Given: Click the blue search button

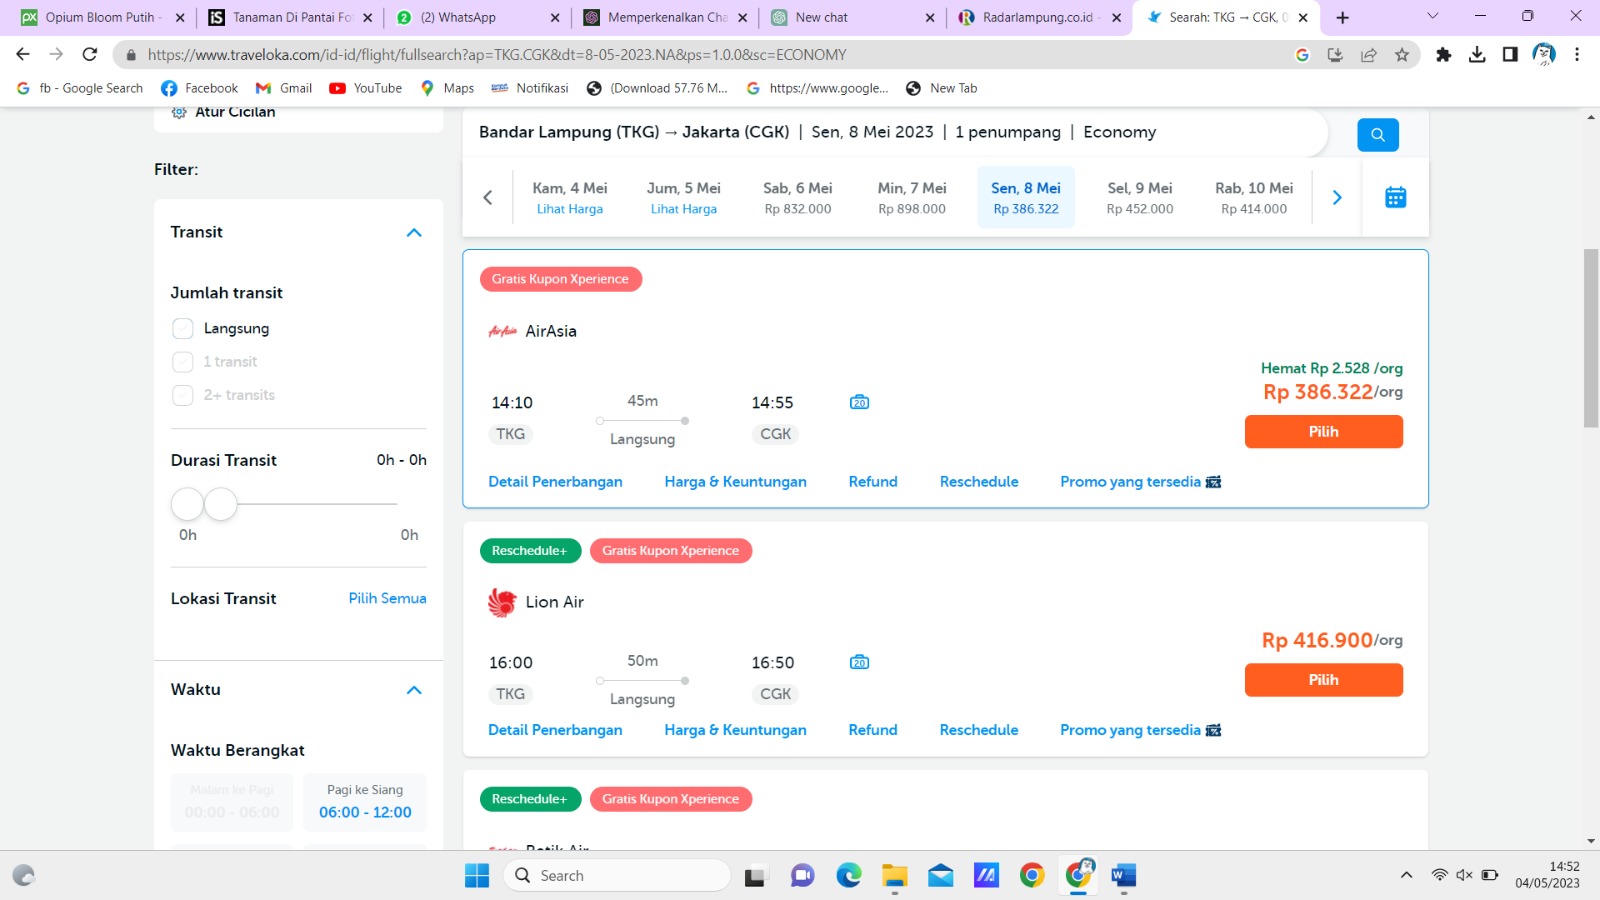Looking at the screenshot, I should pos(1377,134).
